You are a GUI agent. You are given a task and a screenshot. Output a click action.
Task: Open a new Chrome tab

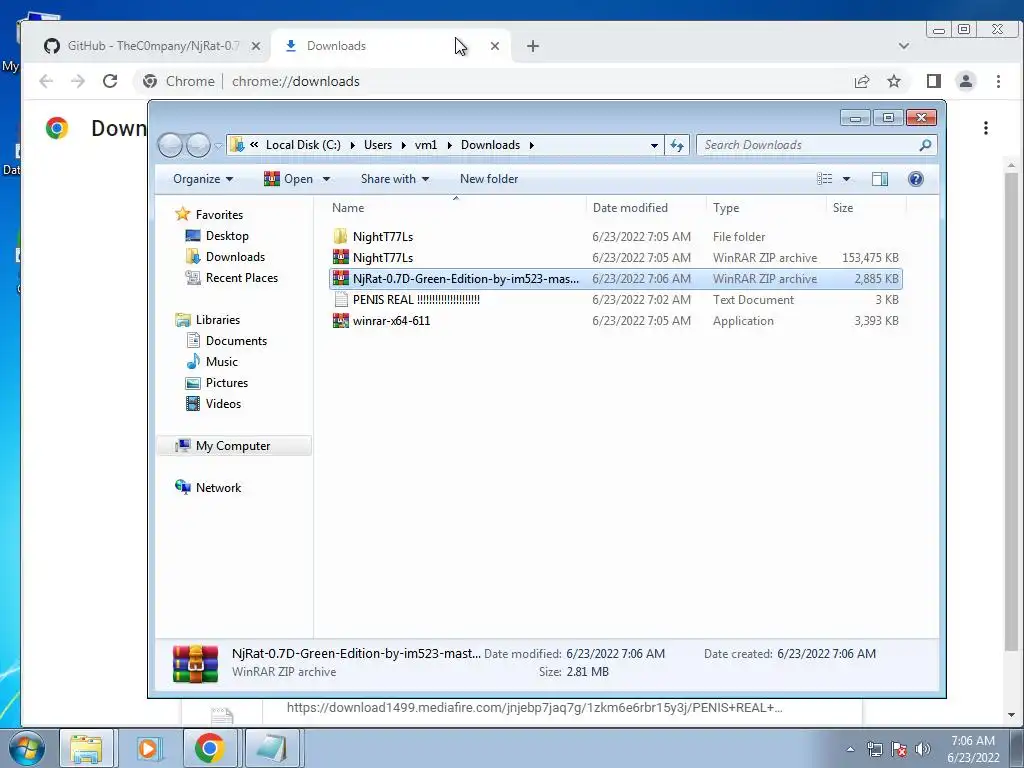tap(533, 46)
